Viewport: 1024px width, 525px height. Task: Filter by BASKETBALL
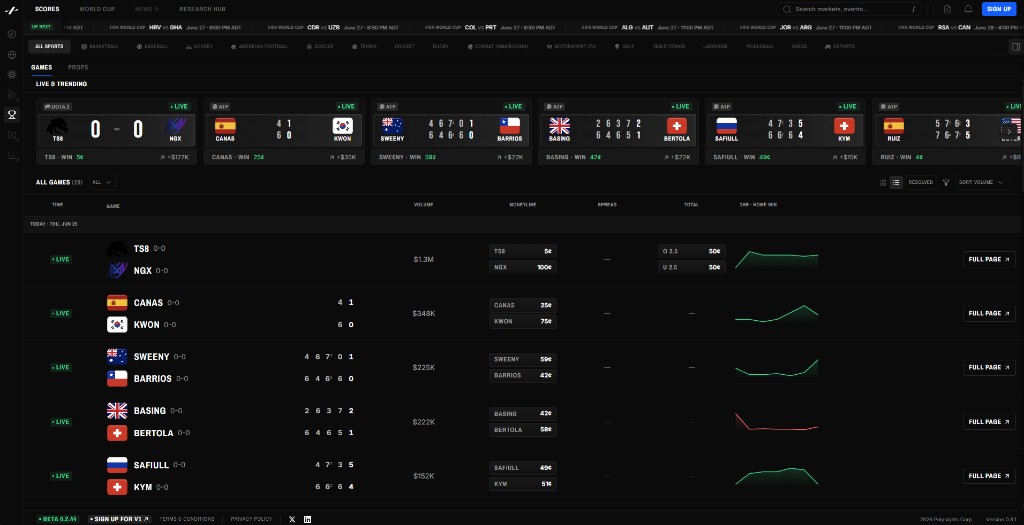tap(100, 46)
